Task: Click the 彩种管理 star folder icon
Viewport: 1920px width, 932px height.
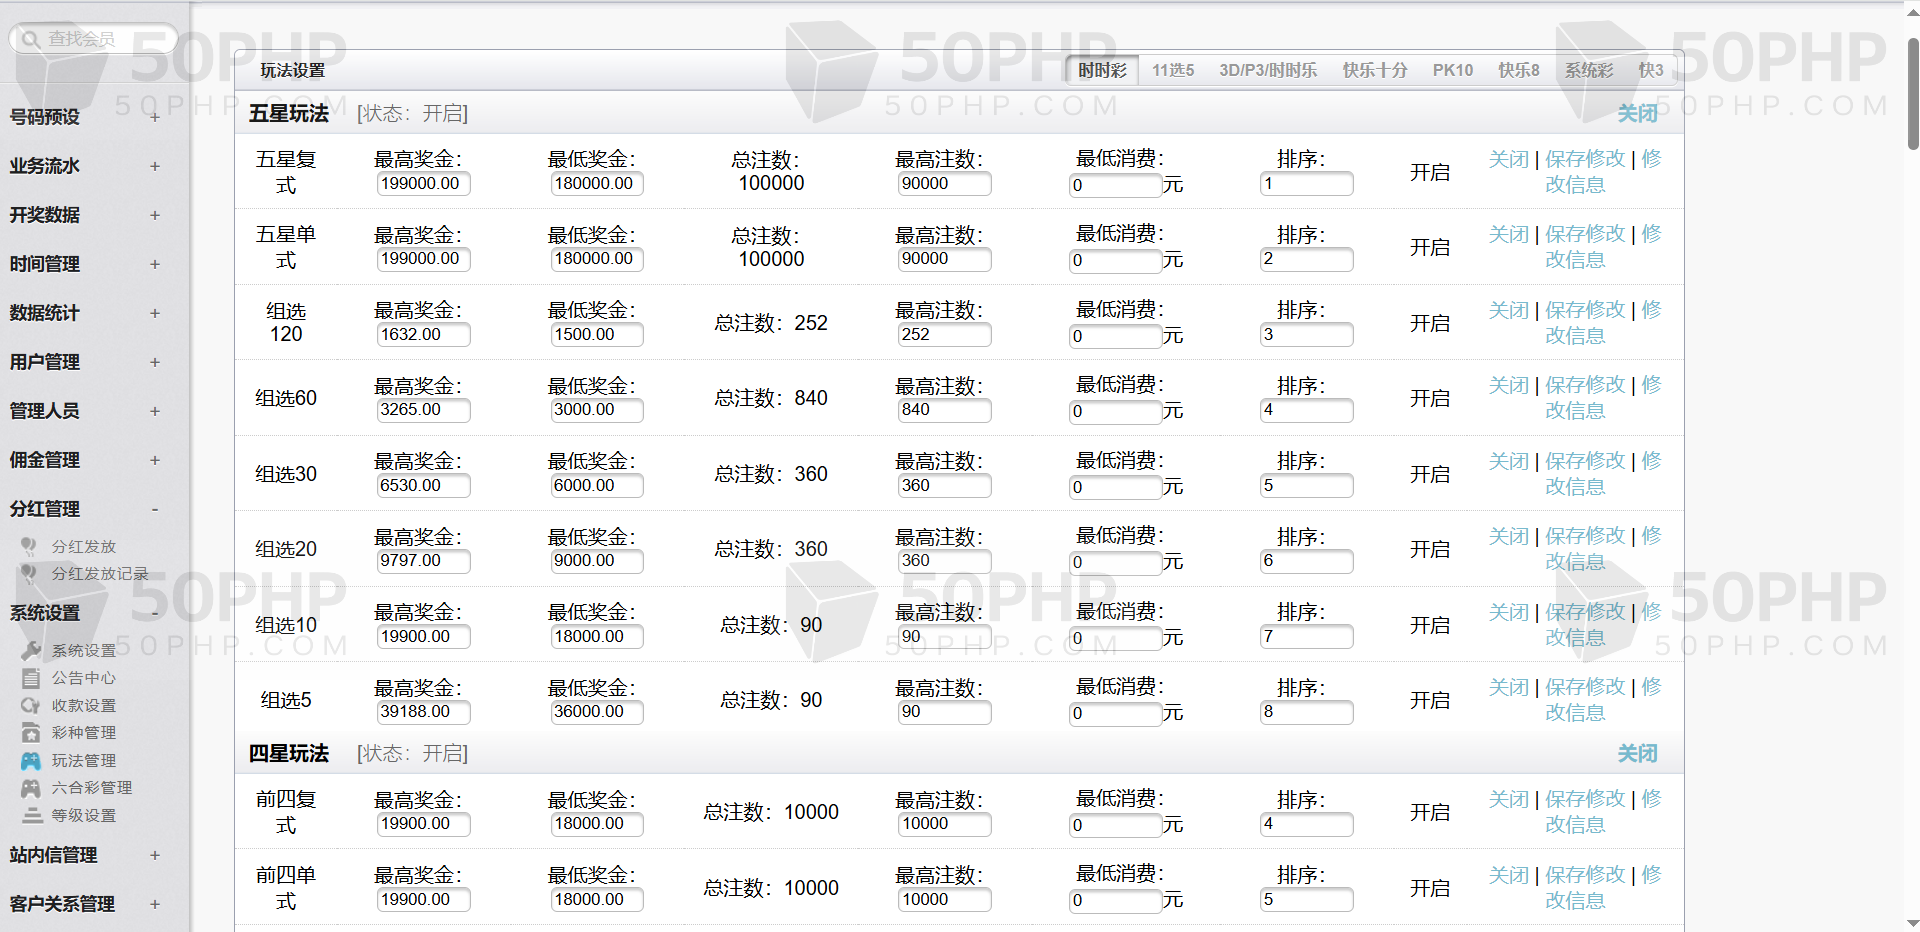Action: (31, 733)
